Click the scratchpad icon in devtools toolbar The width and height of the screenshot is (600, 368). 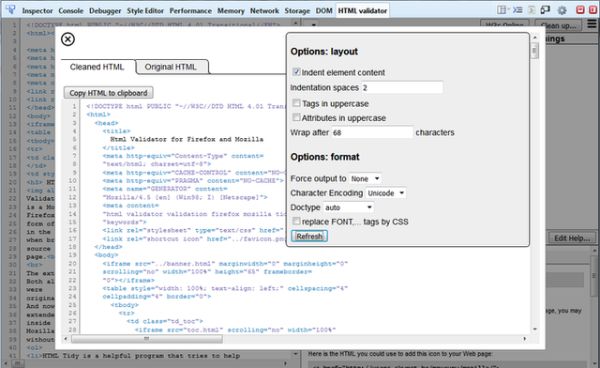pyautogui.click(x=532, y=10)
